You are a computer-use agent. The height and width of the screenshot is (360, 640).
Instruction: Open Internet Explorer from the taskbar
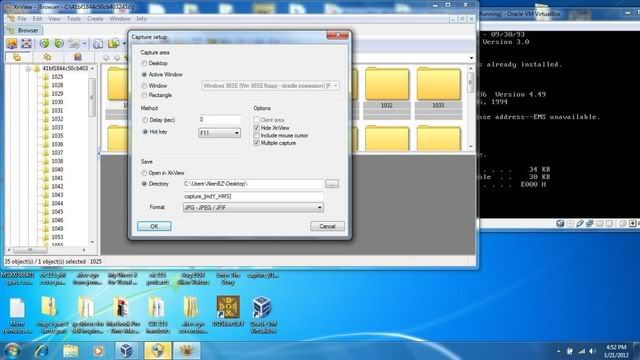click(x=42, y=351)
